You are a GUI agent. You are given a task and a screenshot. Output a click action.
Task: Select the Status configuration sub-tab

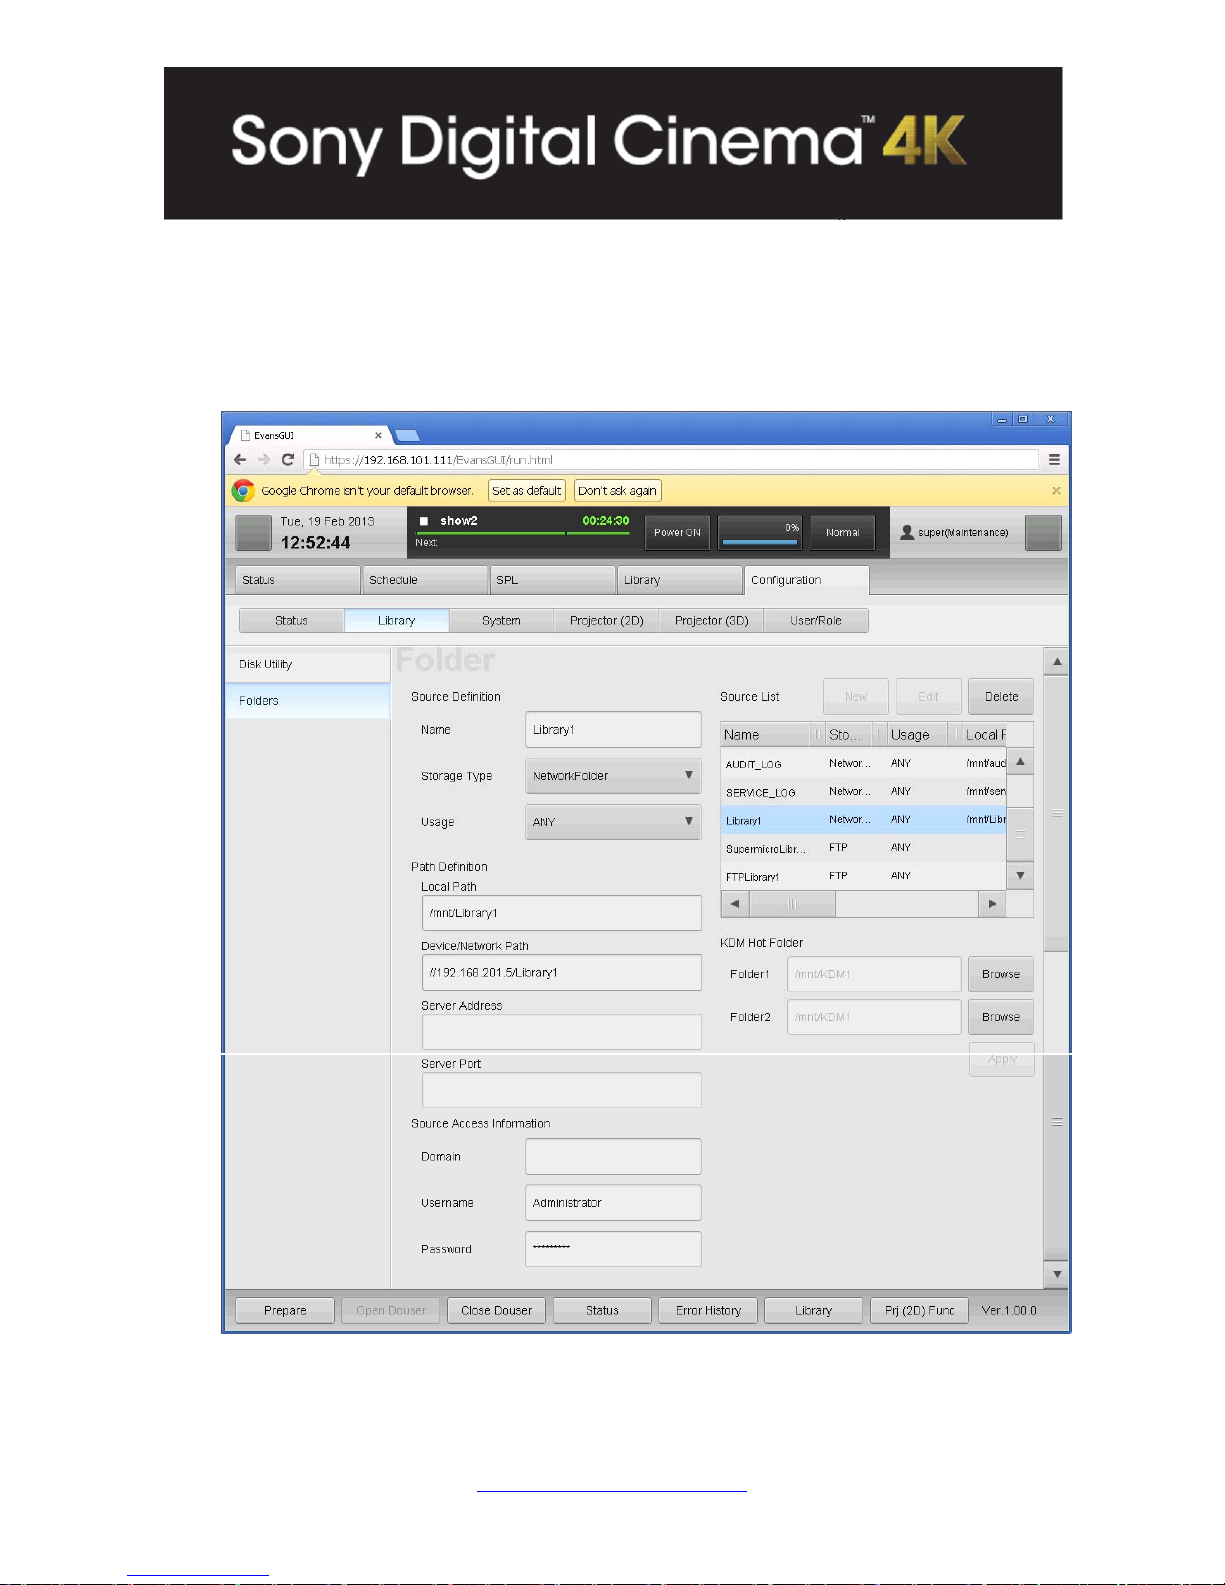(292, 620)
